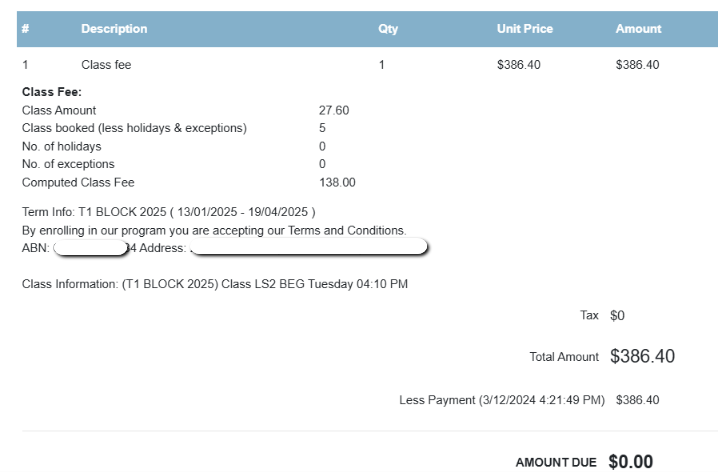Select the Class Information LS2 BEG line

tap(215, 284)
